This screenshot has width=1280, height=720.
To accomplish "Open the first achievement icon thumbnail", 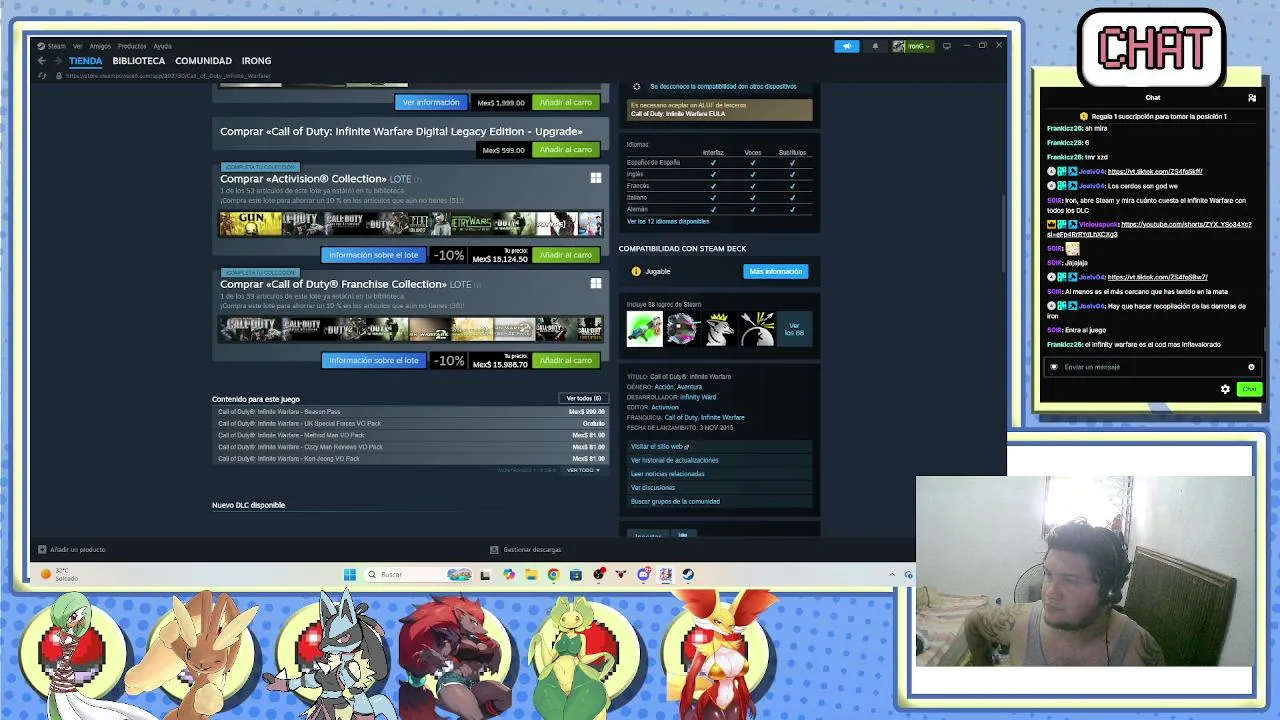I will click(644, 328).
